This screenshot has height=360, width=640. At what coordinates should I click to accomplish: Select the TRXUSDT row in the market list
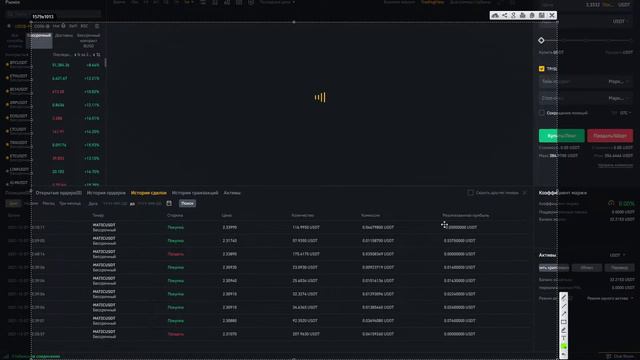[53, 145]
